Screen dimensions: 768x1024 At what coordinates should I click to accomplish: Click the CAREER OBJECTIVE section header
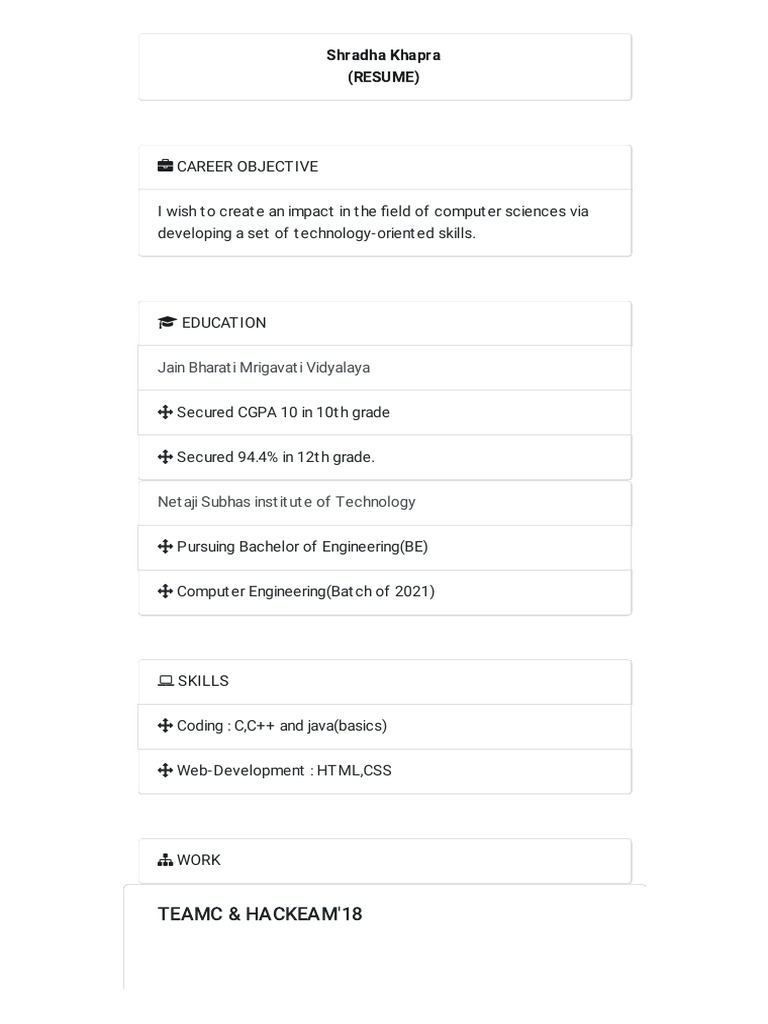[x=385, y=167]
